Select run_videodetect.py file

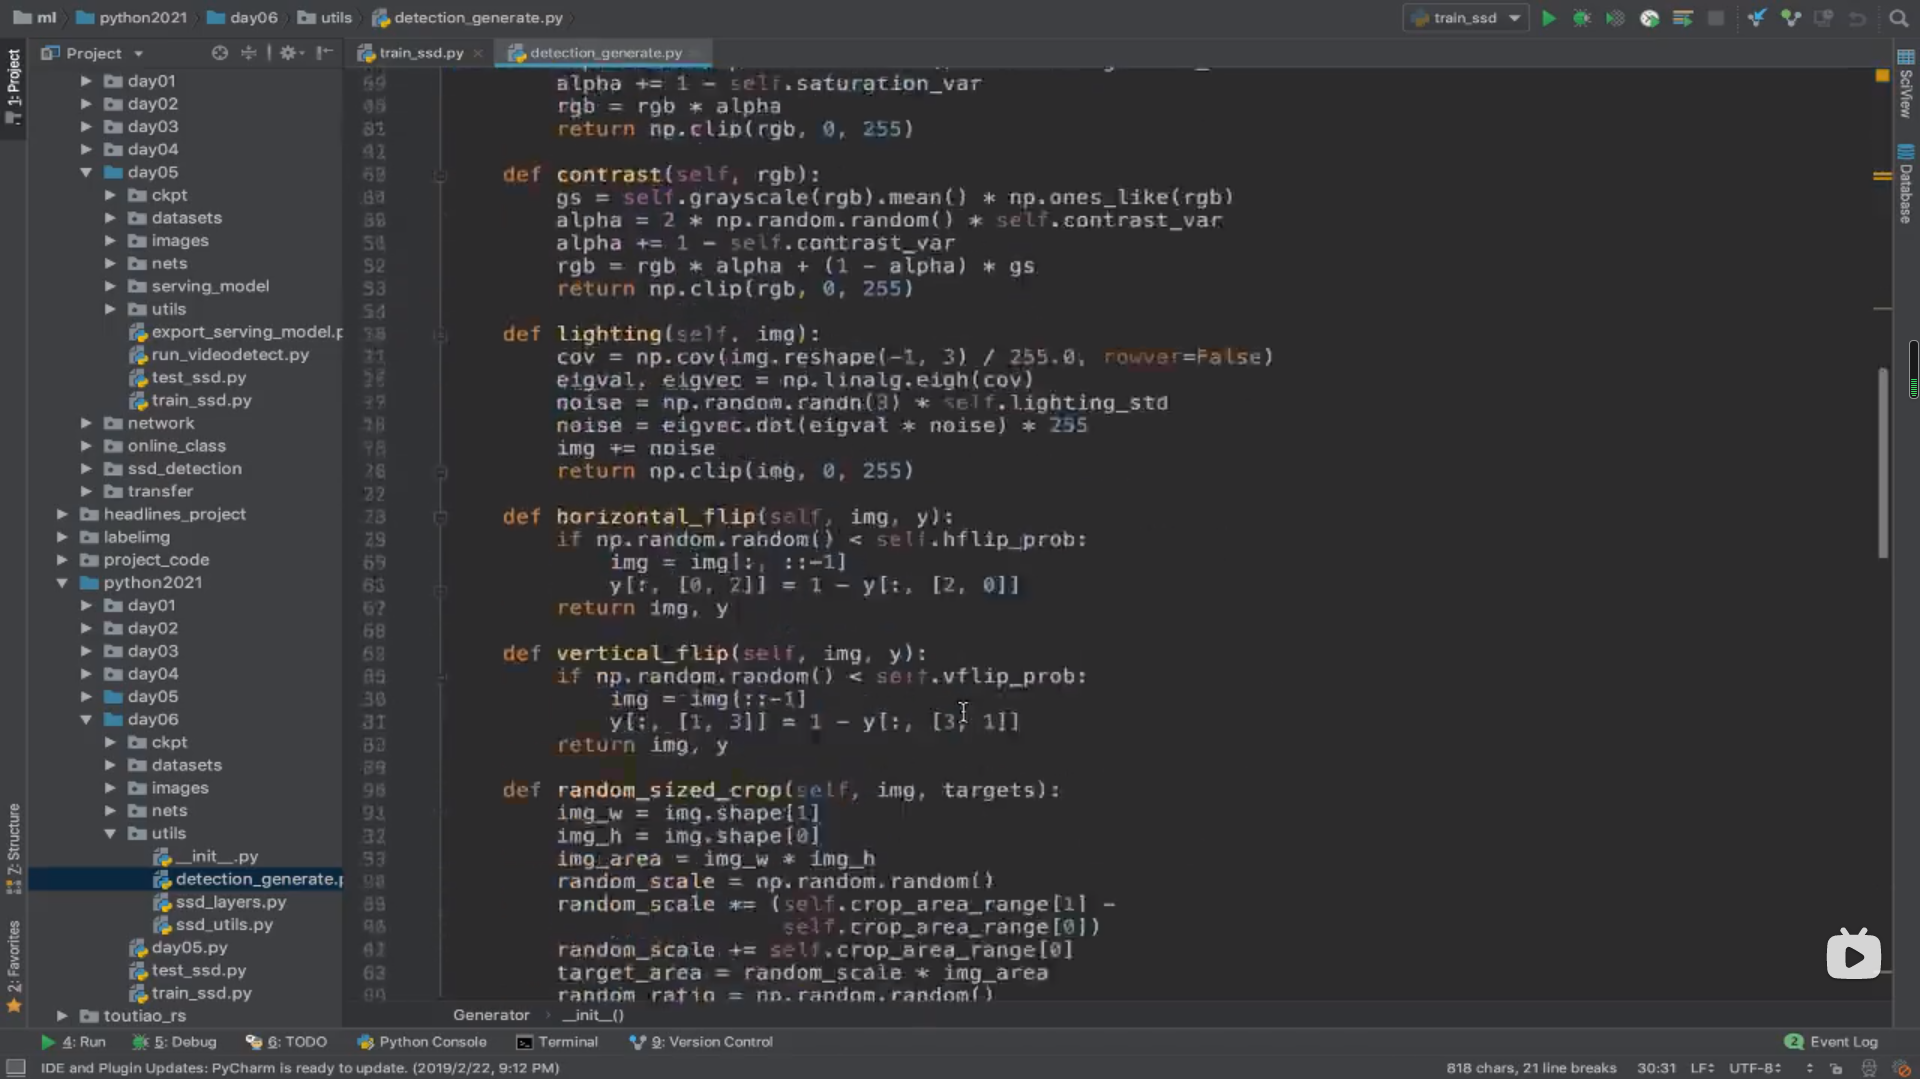point(219,355)
